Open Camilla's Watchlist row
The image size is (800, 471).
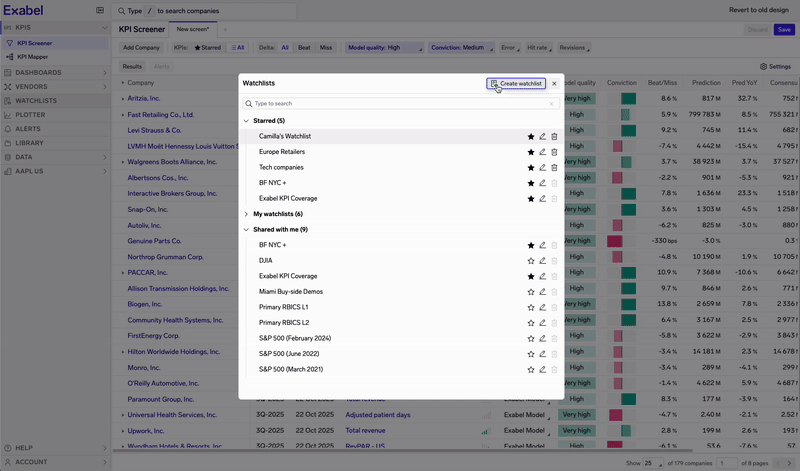[x=401, y=136]
